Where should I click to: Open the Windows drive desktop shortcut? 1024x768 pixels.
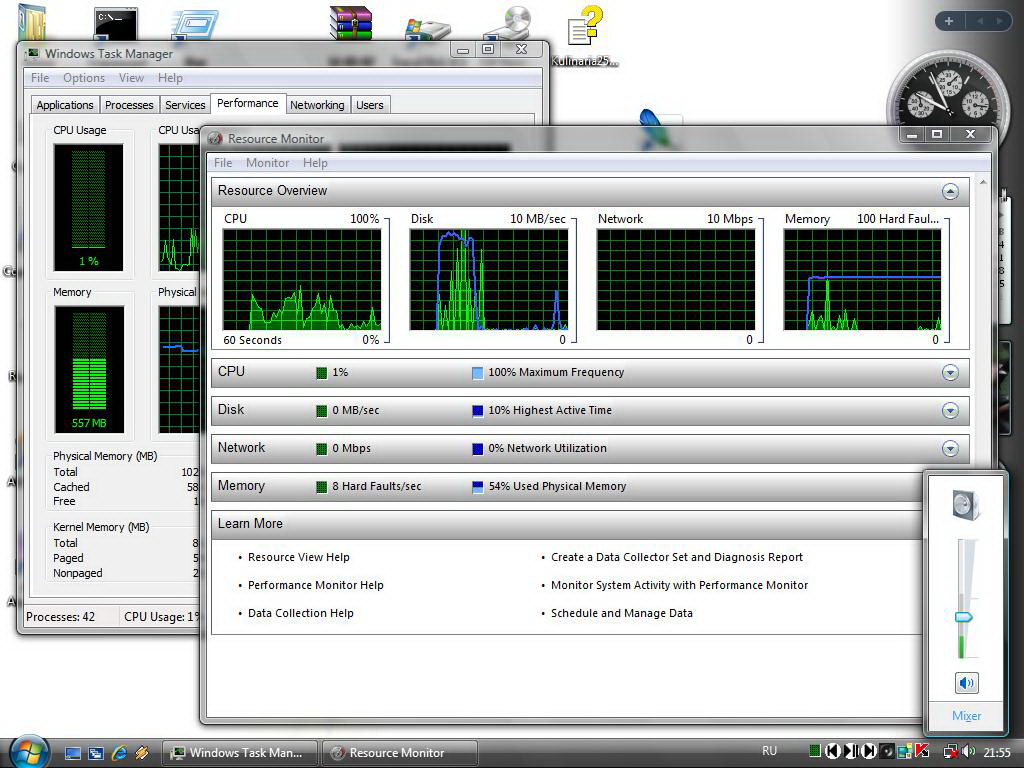click(x=428, y=29)
